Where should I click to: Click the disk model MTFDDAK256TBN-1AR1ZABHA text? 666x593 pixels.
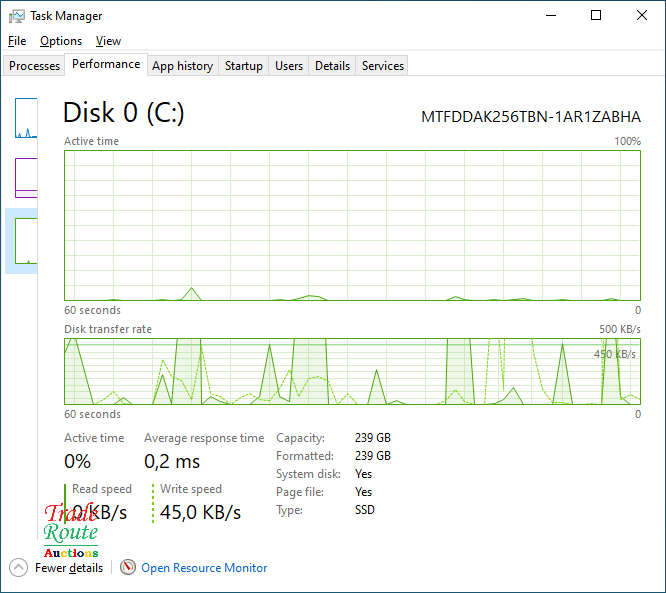(531, 116)
